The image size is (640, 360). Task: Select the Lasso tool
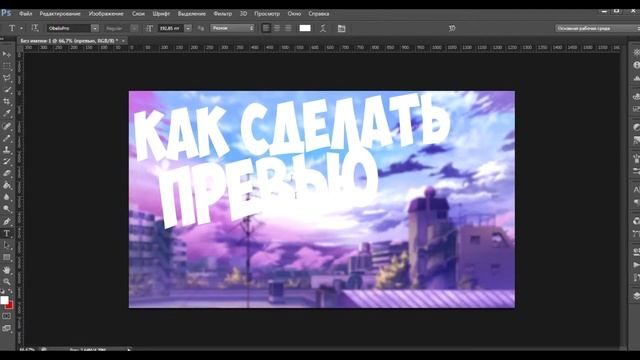click(7, 78)
